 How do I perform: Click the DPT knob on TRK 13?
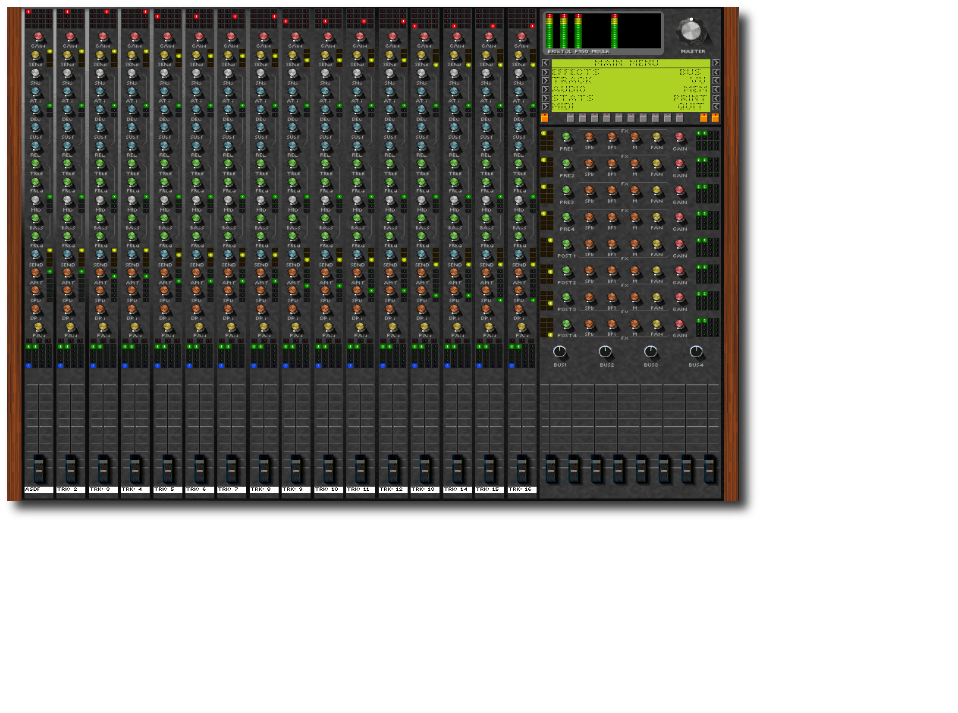[x=422, y=309]
